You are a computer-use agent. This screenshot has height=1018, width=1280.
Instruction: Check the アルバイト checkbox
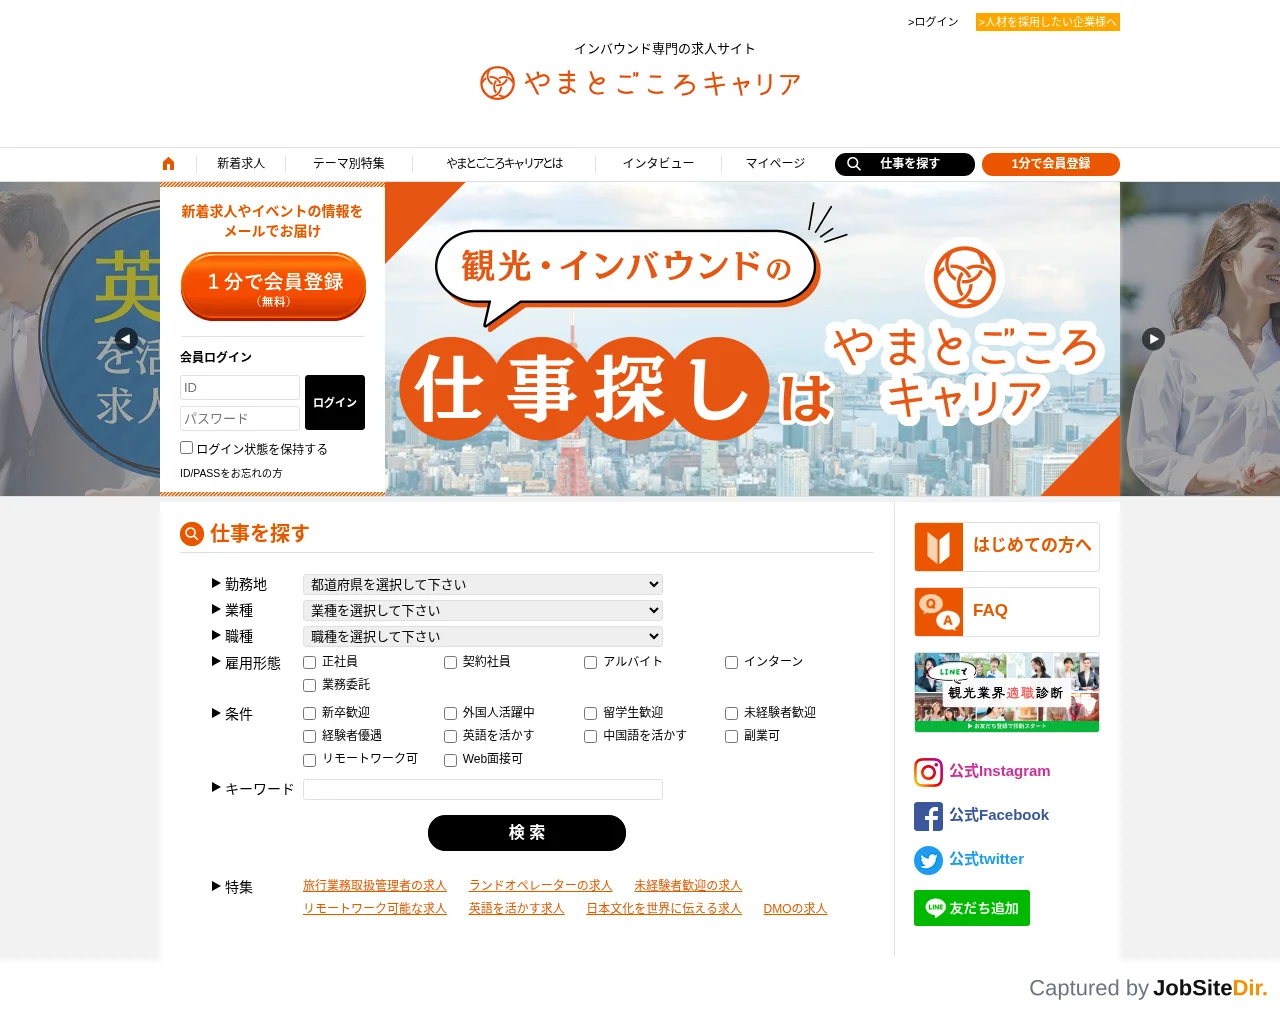(x=591, y=662)
